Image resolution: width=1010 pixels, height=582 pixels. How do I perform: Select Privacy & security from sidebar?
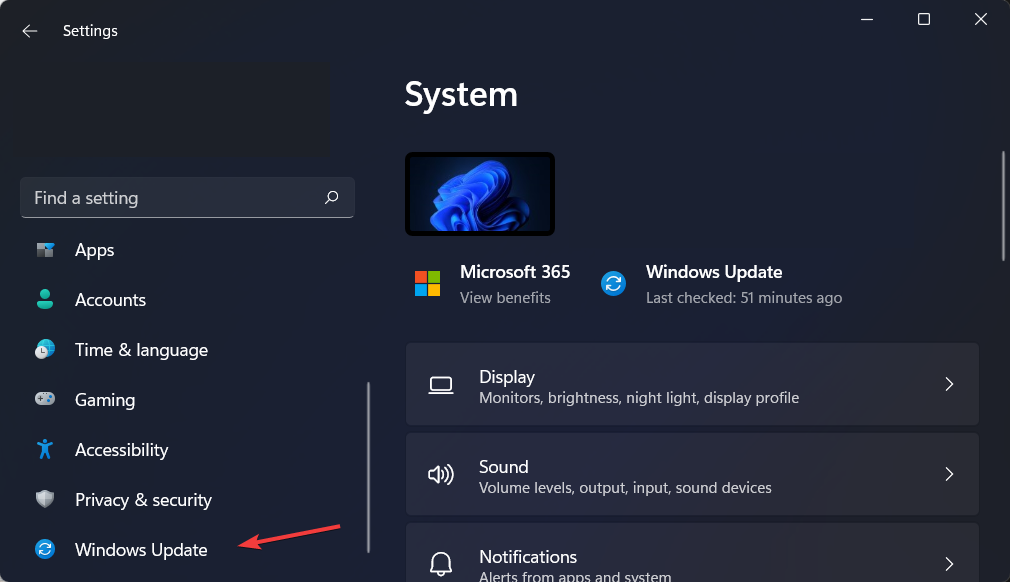[x=143, y=499]
